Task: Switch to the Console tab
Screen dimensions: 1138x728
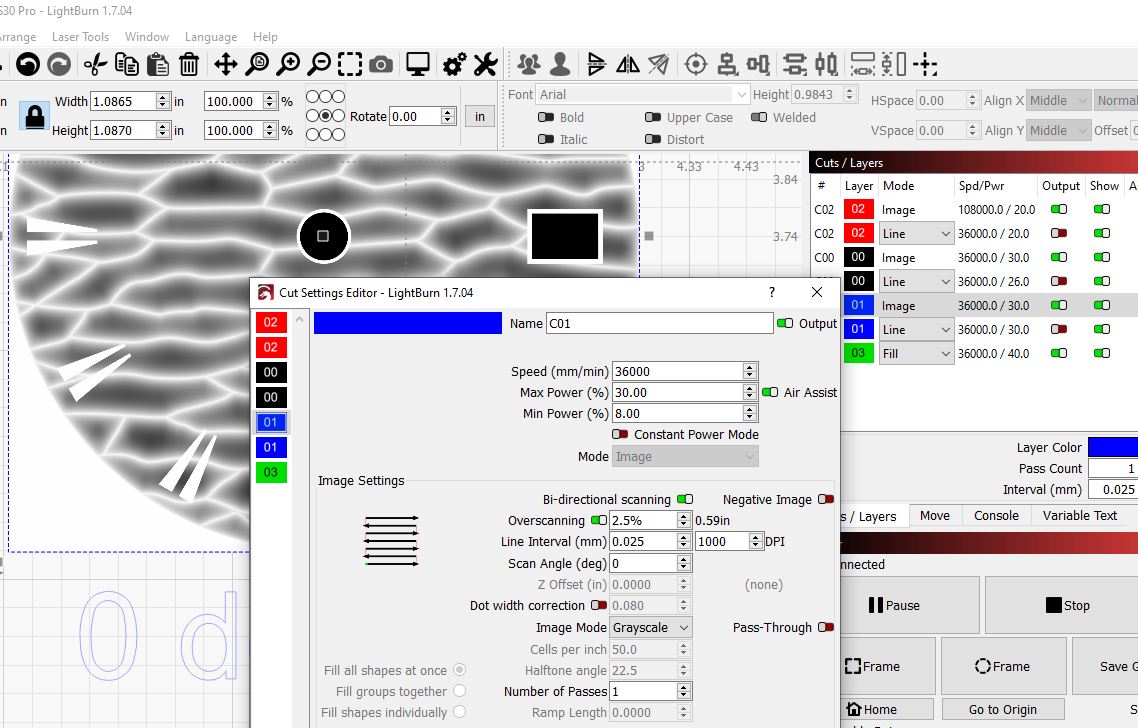Action: click(996, 515)
